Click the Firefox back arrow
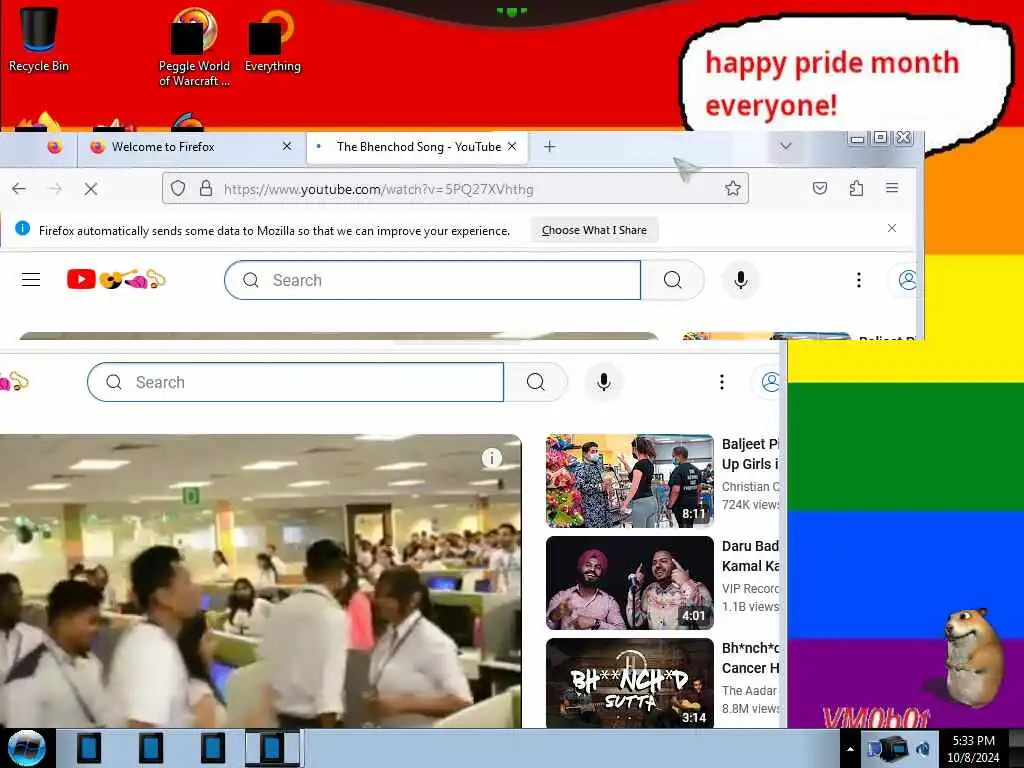The width and height of the screenshot is (1024, 768). tap(19, 189)
